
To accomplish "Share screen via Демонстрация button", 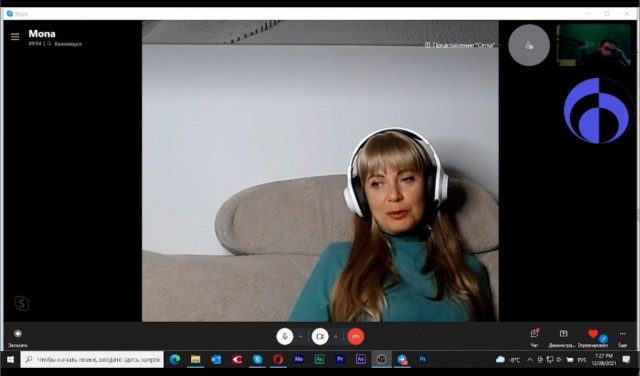I will [563, 337].
